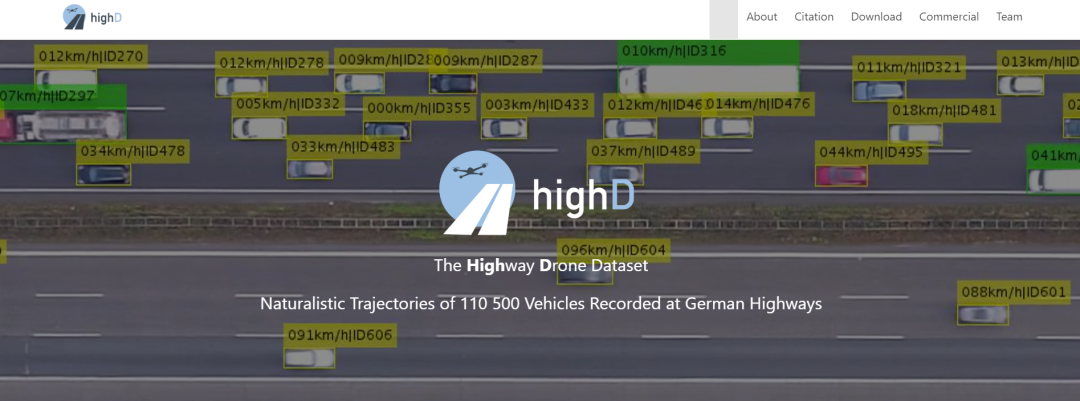
Task: Click the vehicle label 009km/h|ID287
Action: tap(486, 61)
